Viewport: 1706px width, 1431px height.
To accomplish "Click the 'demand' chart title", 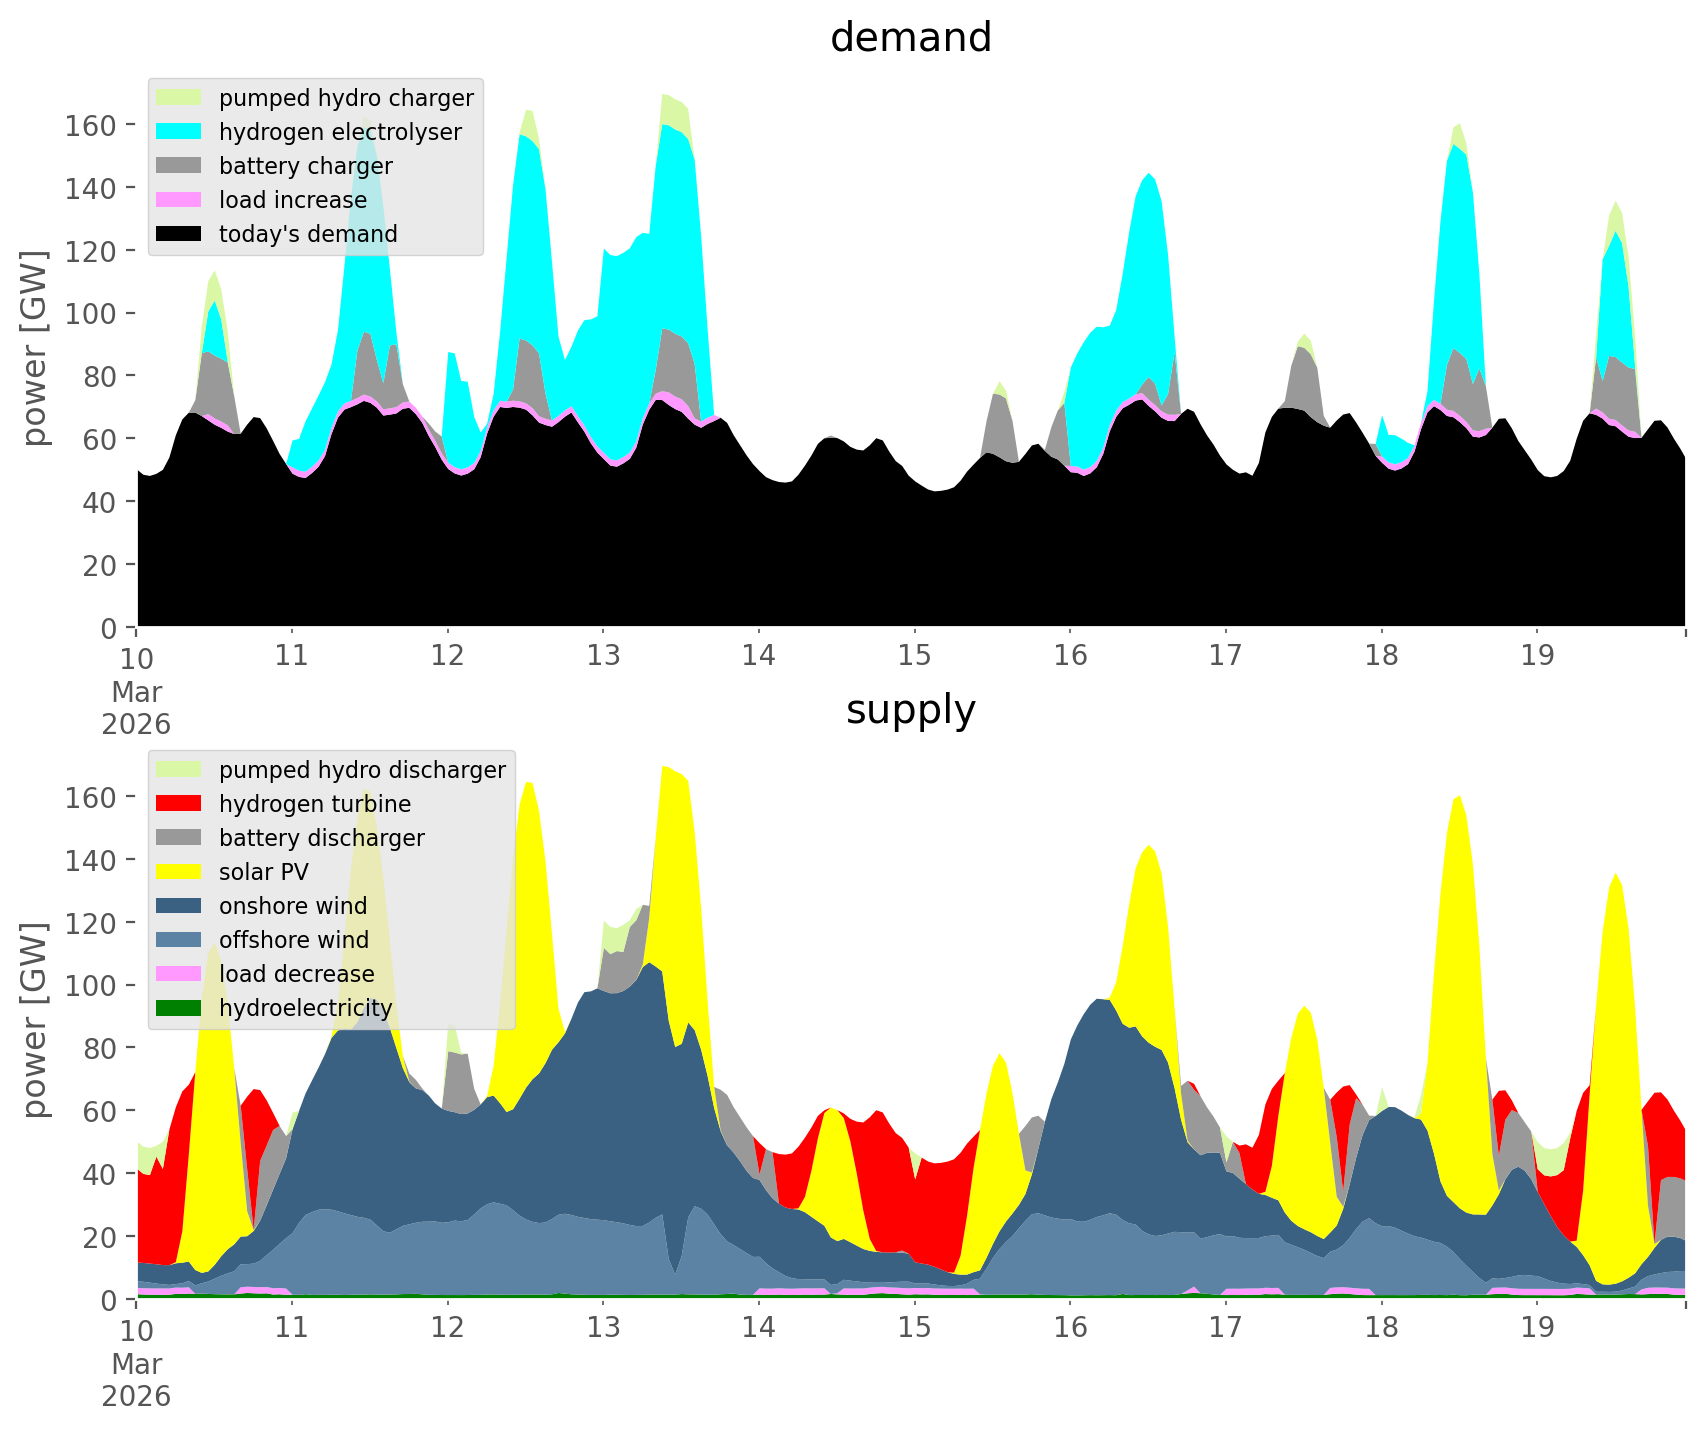I will click(910, 38).
